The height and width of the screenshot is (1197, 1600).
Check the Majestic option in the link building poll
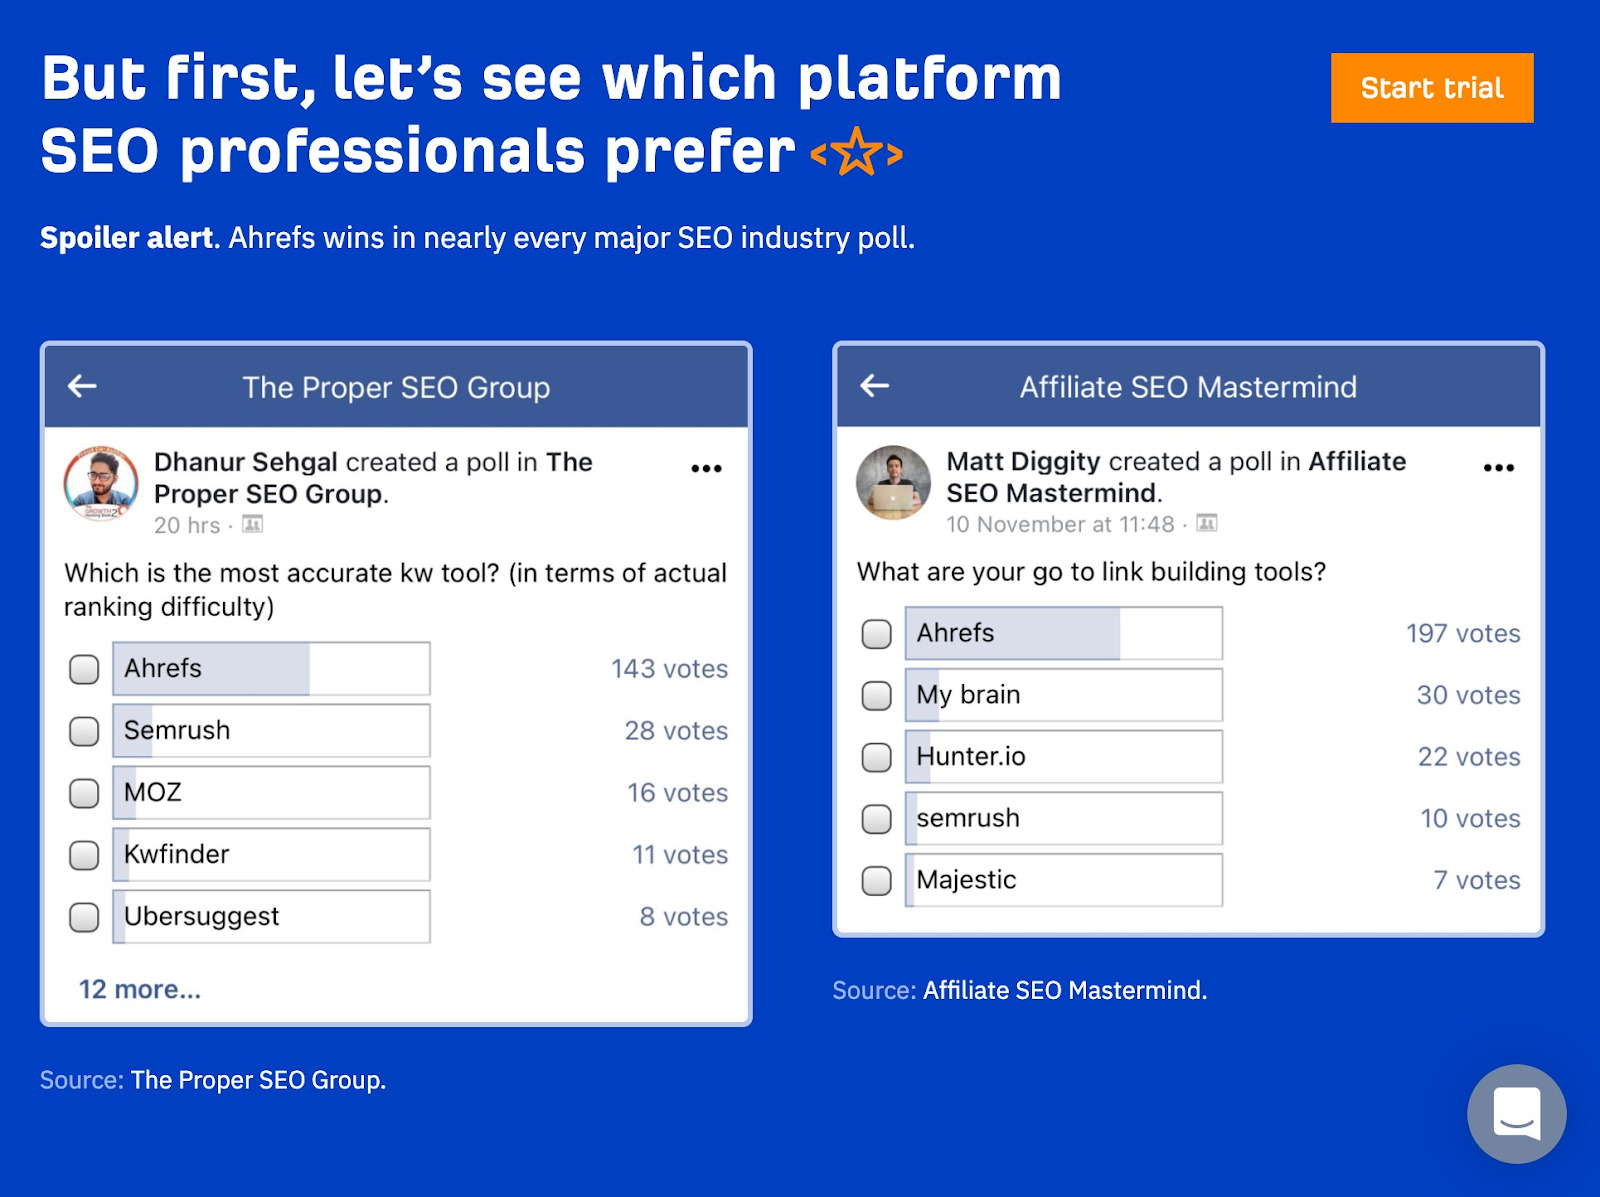[876, 880]
